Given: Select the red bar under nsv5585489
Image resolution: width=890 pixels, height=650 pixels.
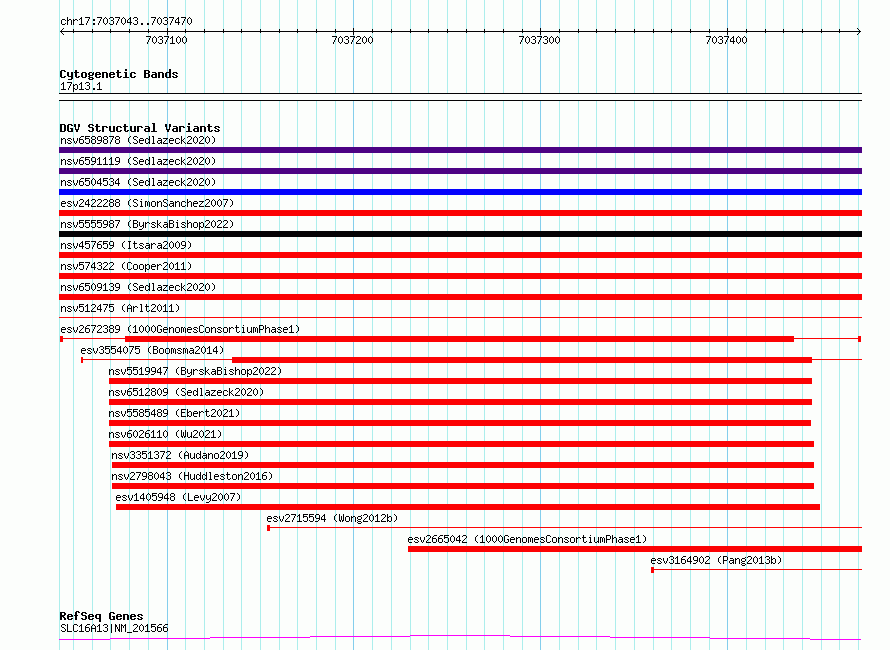Looking at the screenshot, I should (x=460, y=423).
